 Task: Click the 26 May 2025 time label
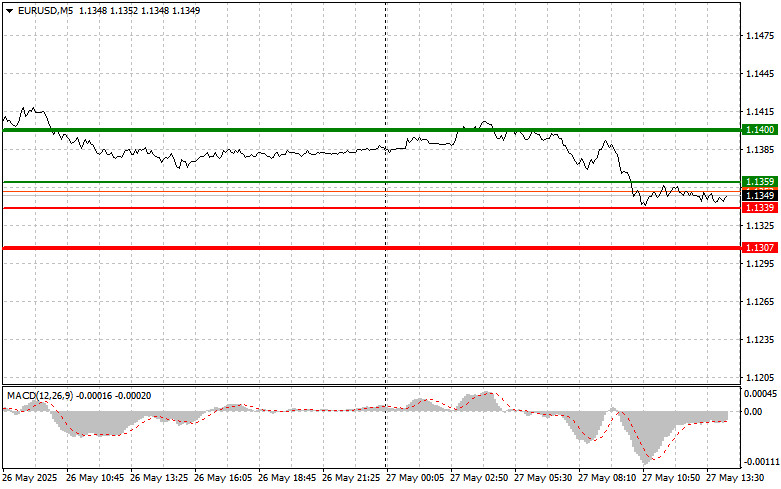tap(30, 478)
